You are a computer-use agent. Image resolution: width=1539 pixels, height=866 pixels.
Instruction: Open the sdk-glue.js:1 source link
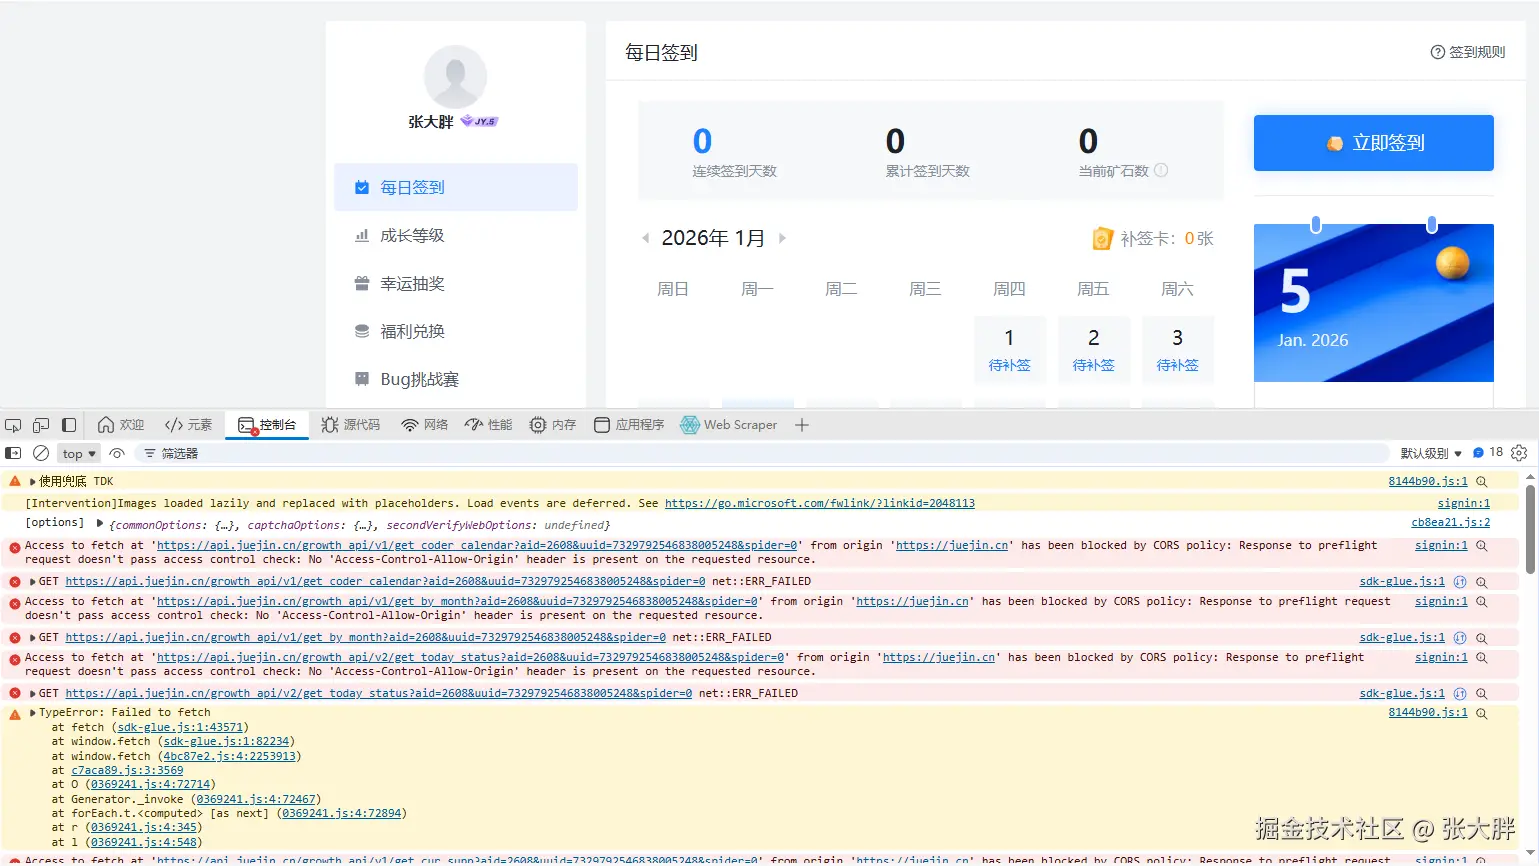(x=1402, y=581)
